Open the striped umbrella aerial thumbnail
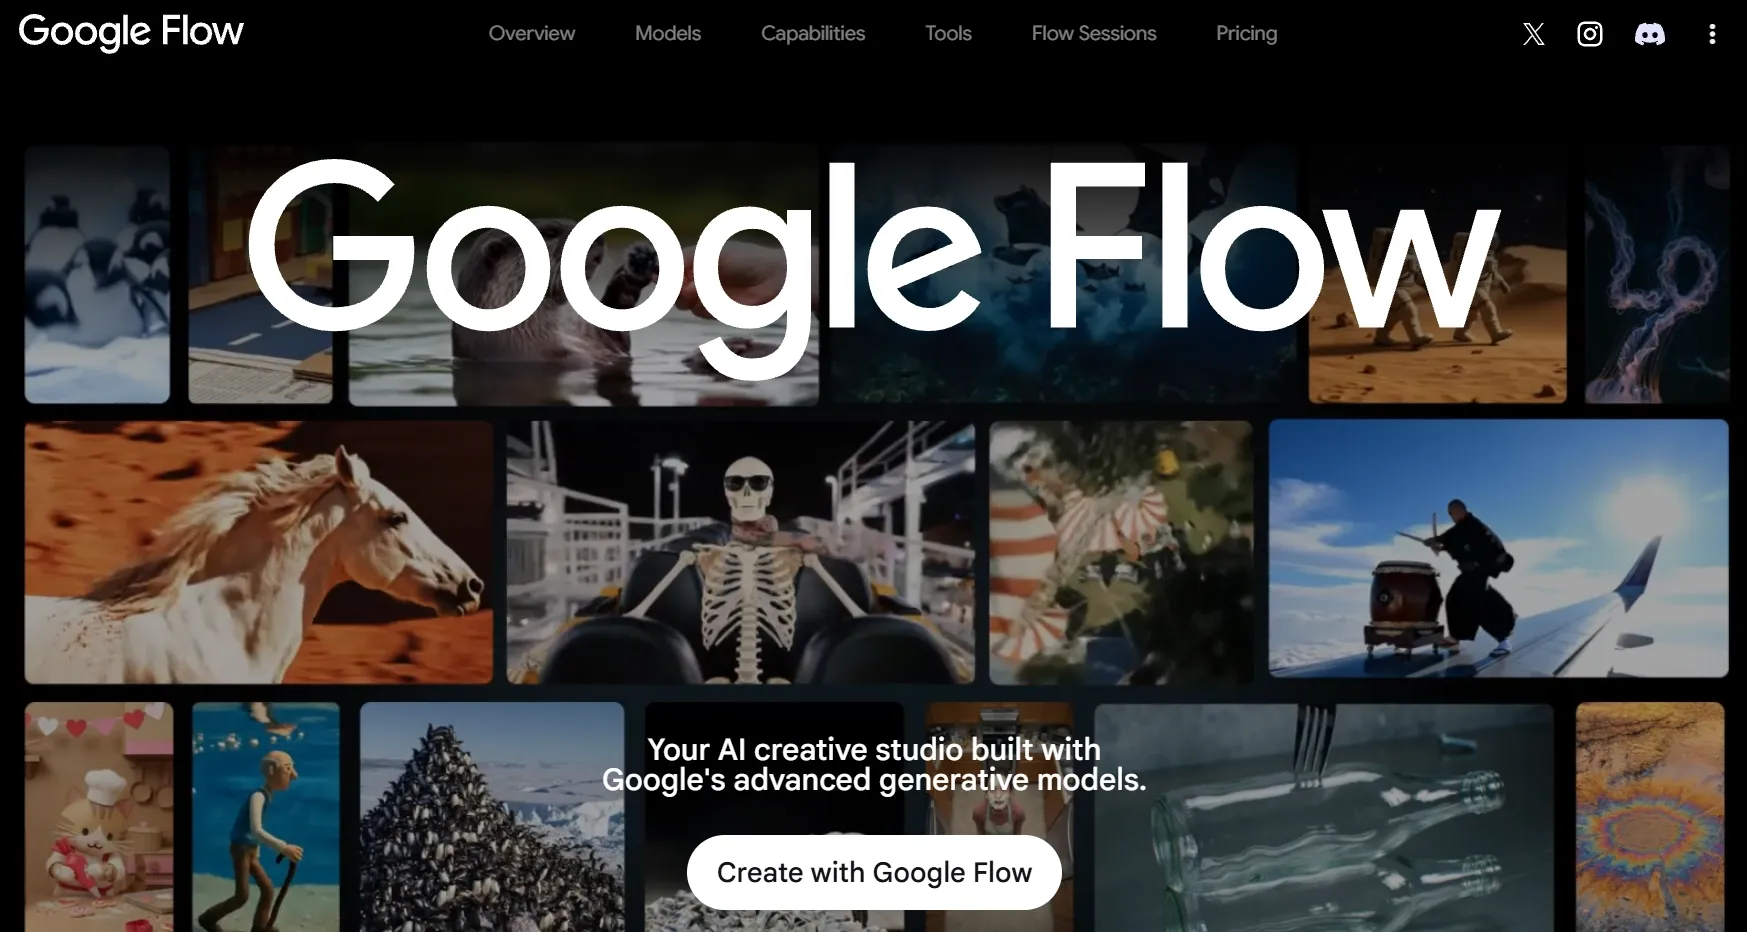Viewport: 1747px width, 932px height. (1121, 552)
